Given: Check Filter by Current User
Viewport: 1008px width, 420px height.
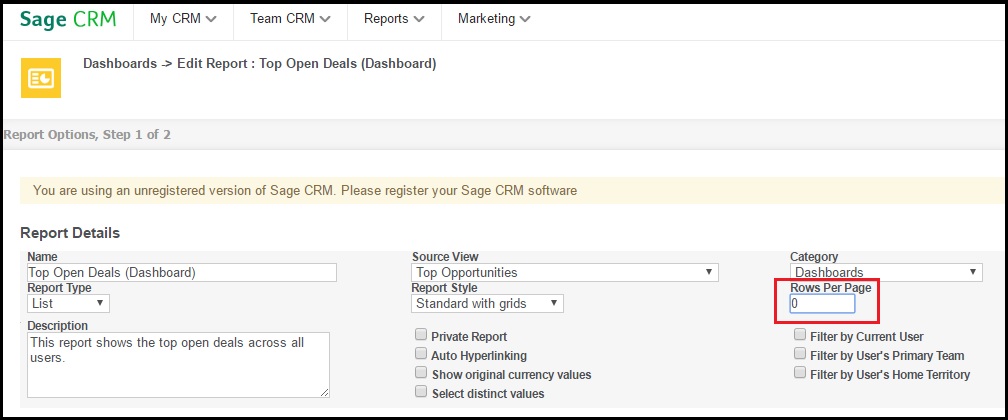Looking at the screenshot, I should (800, 334).
